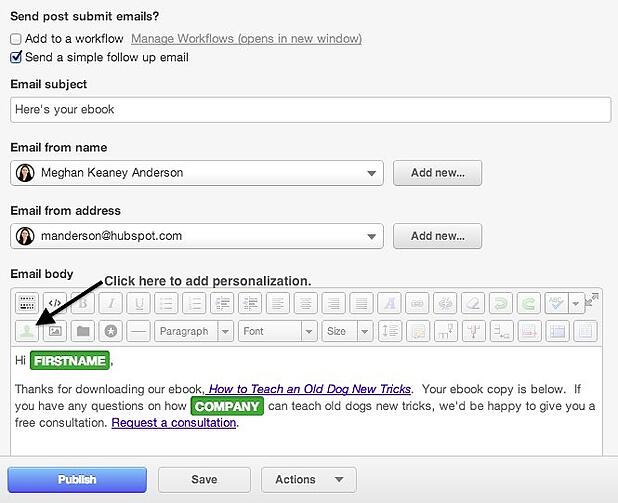The image size is (618, 503).
Task: Open the Actions menu button
Action: point(308,480)
